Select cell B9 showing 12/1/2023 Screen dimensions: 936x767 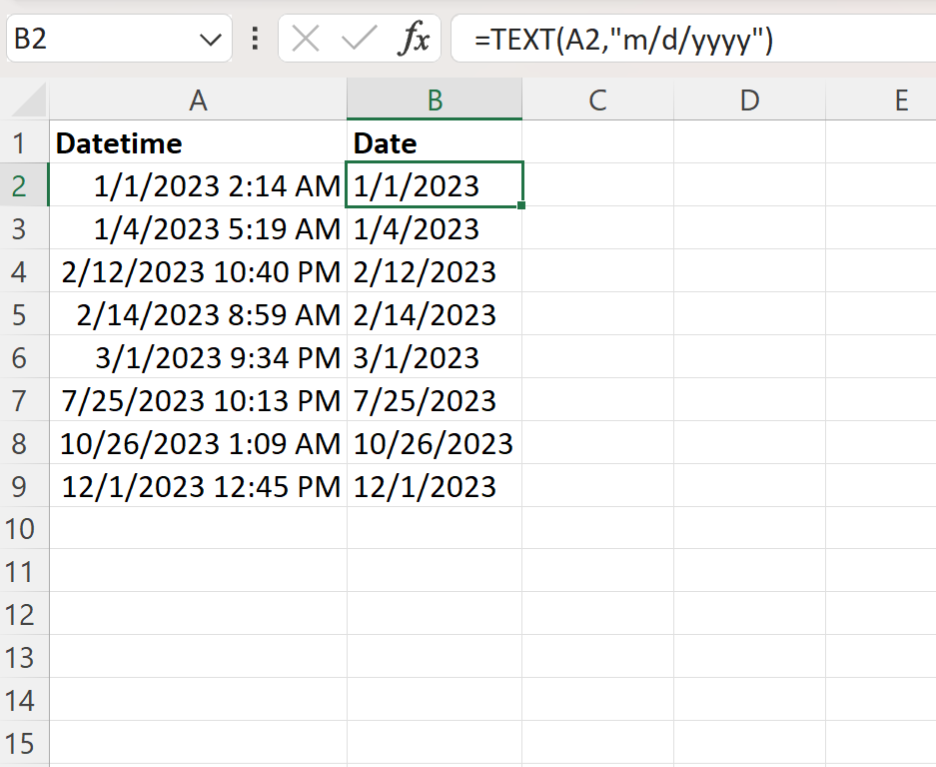click(x=434, y=486)
